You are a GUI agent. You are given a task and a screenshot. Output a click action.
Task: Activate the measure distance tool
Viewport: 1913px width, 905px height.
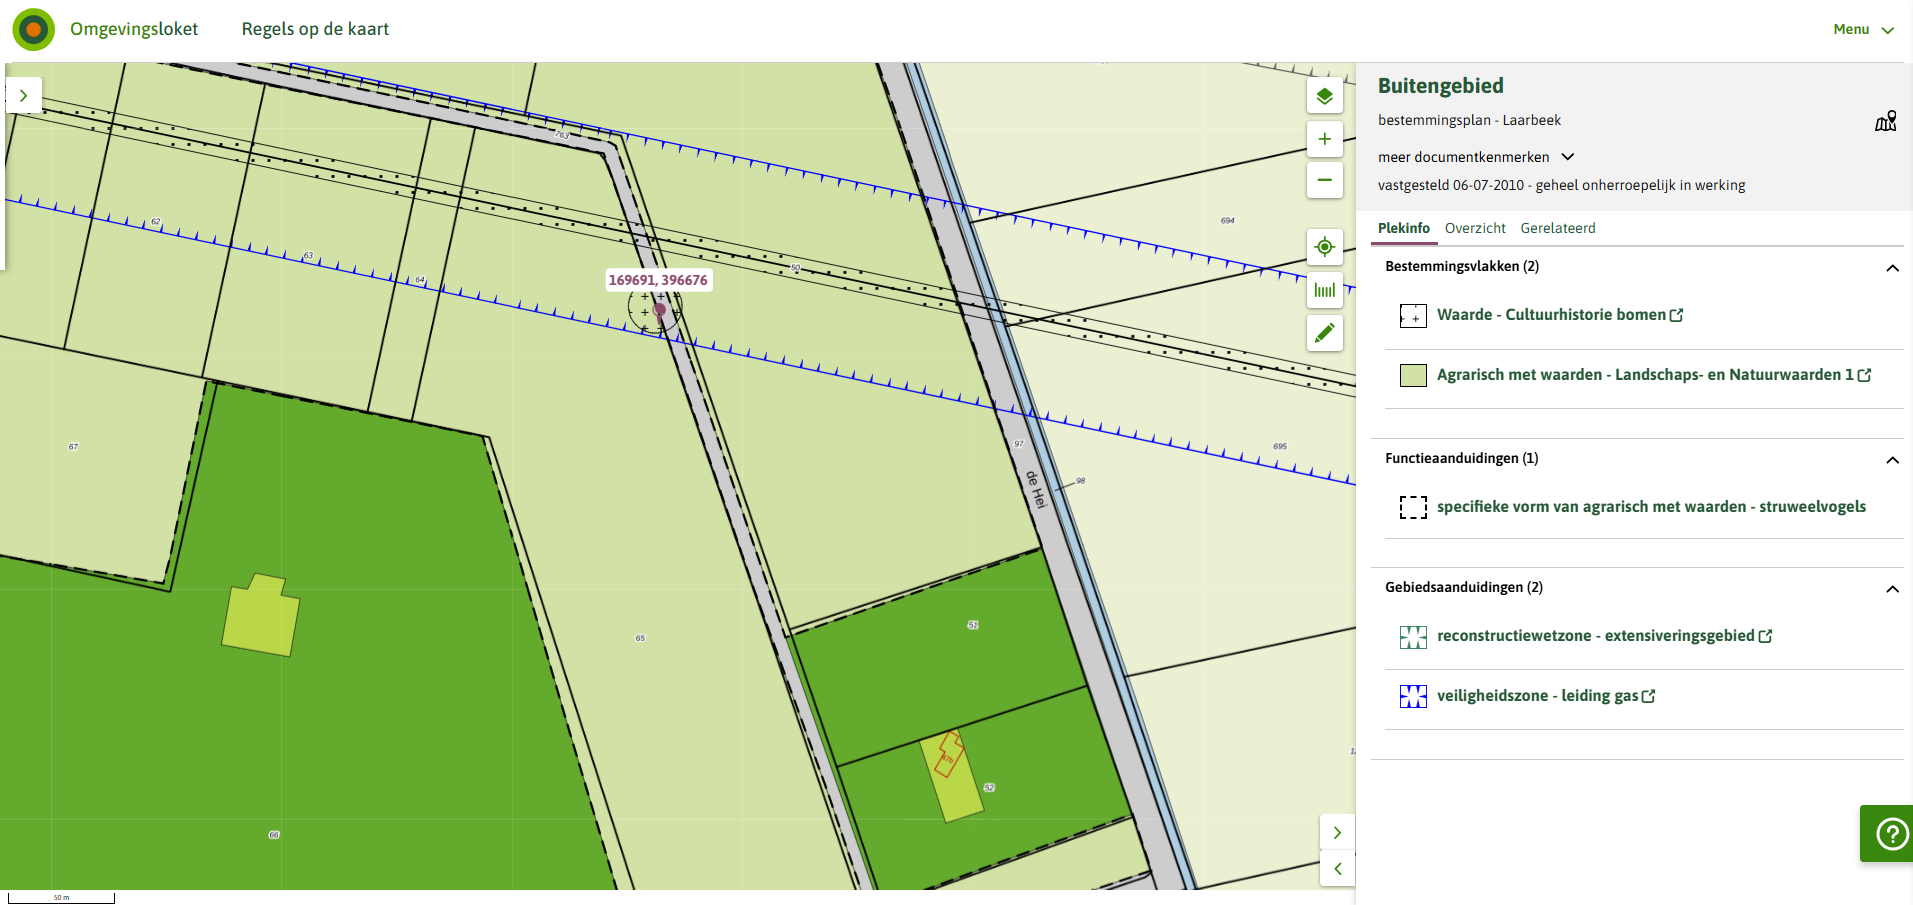point(1324,290)
